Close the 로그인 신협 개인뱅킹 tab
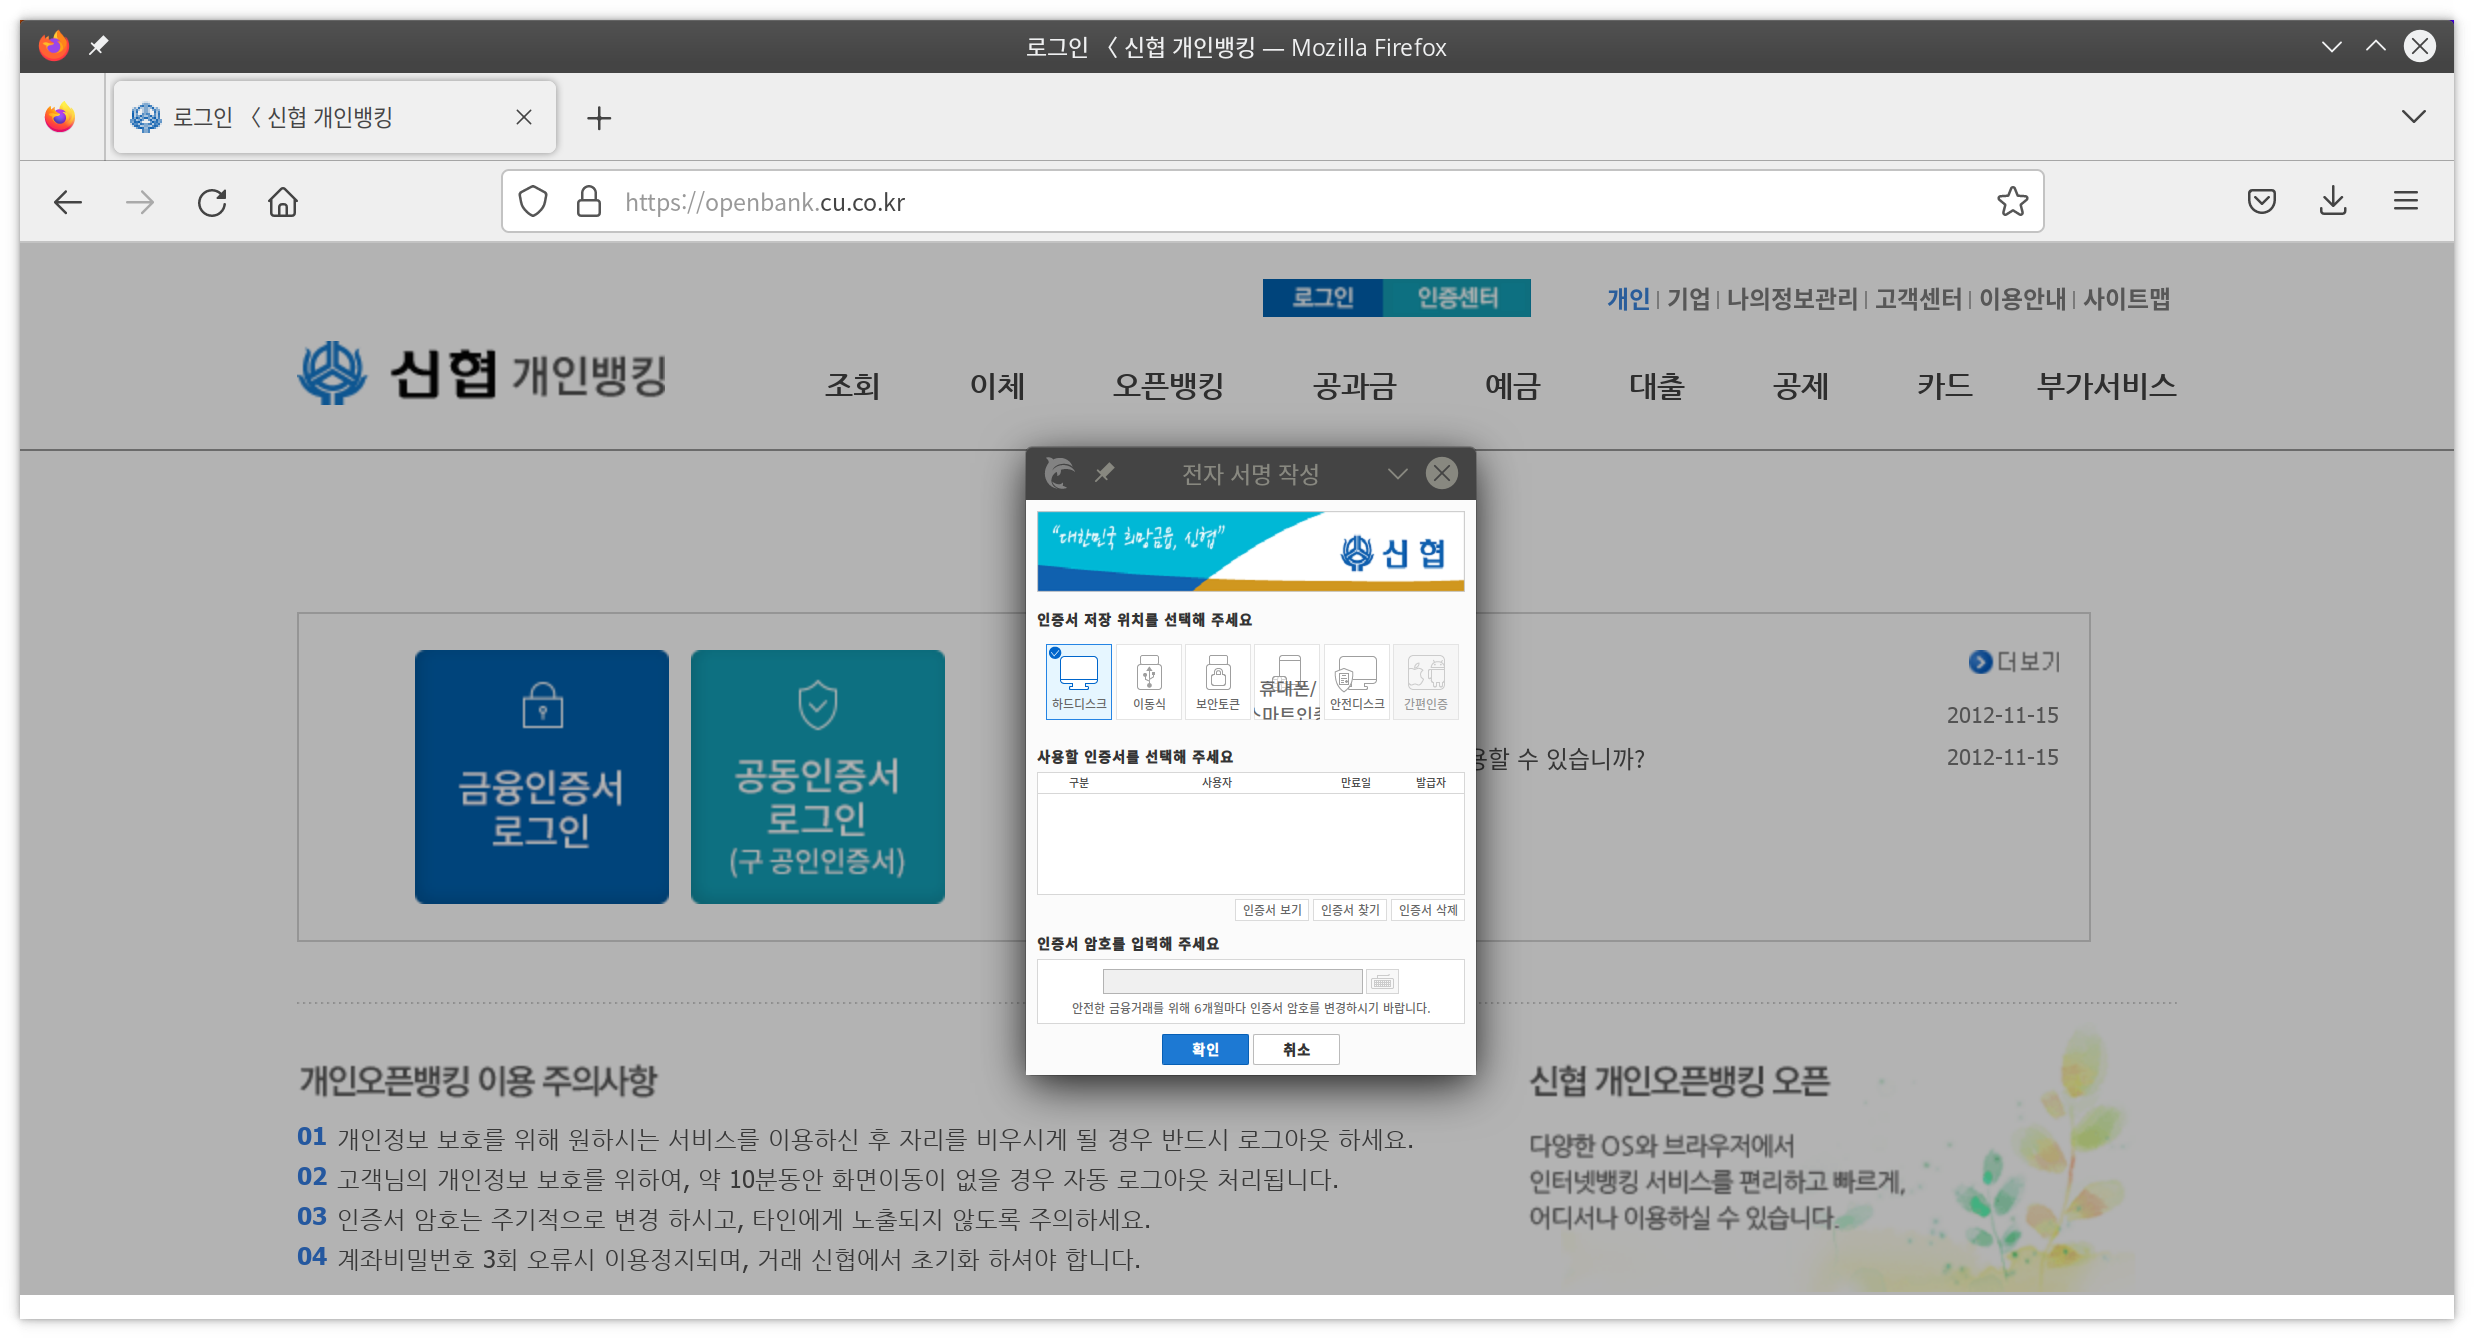Viewport: 2474px width, 1339px height. pyautogui.click(x=524, y=117)
